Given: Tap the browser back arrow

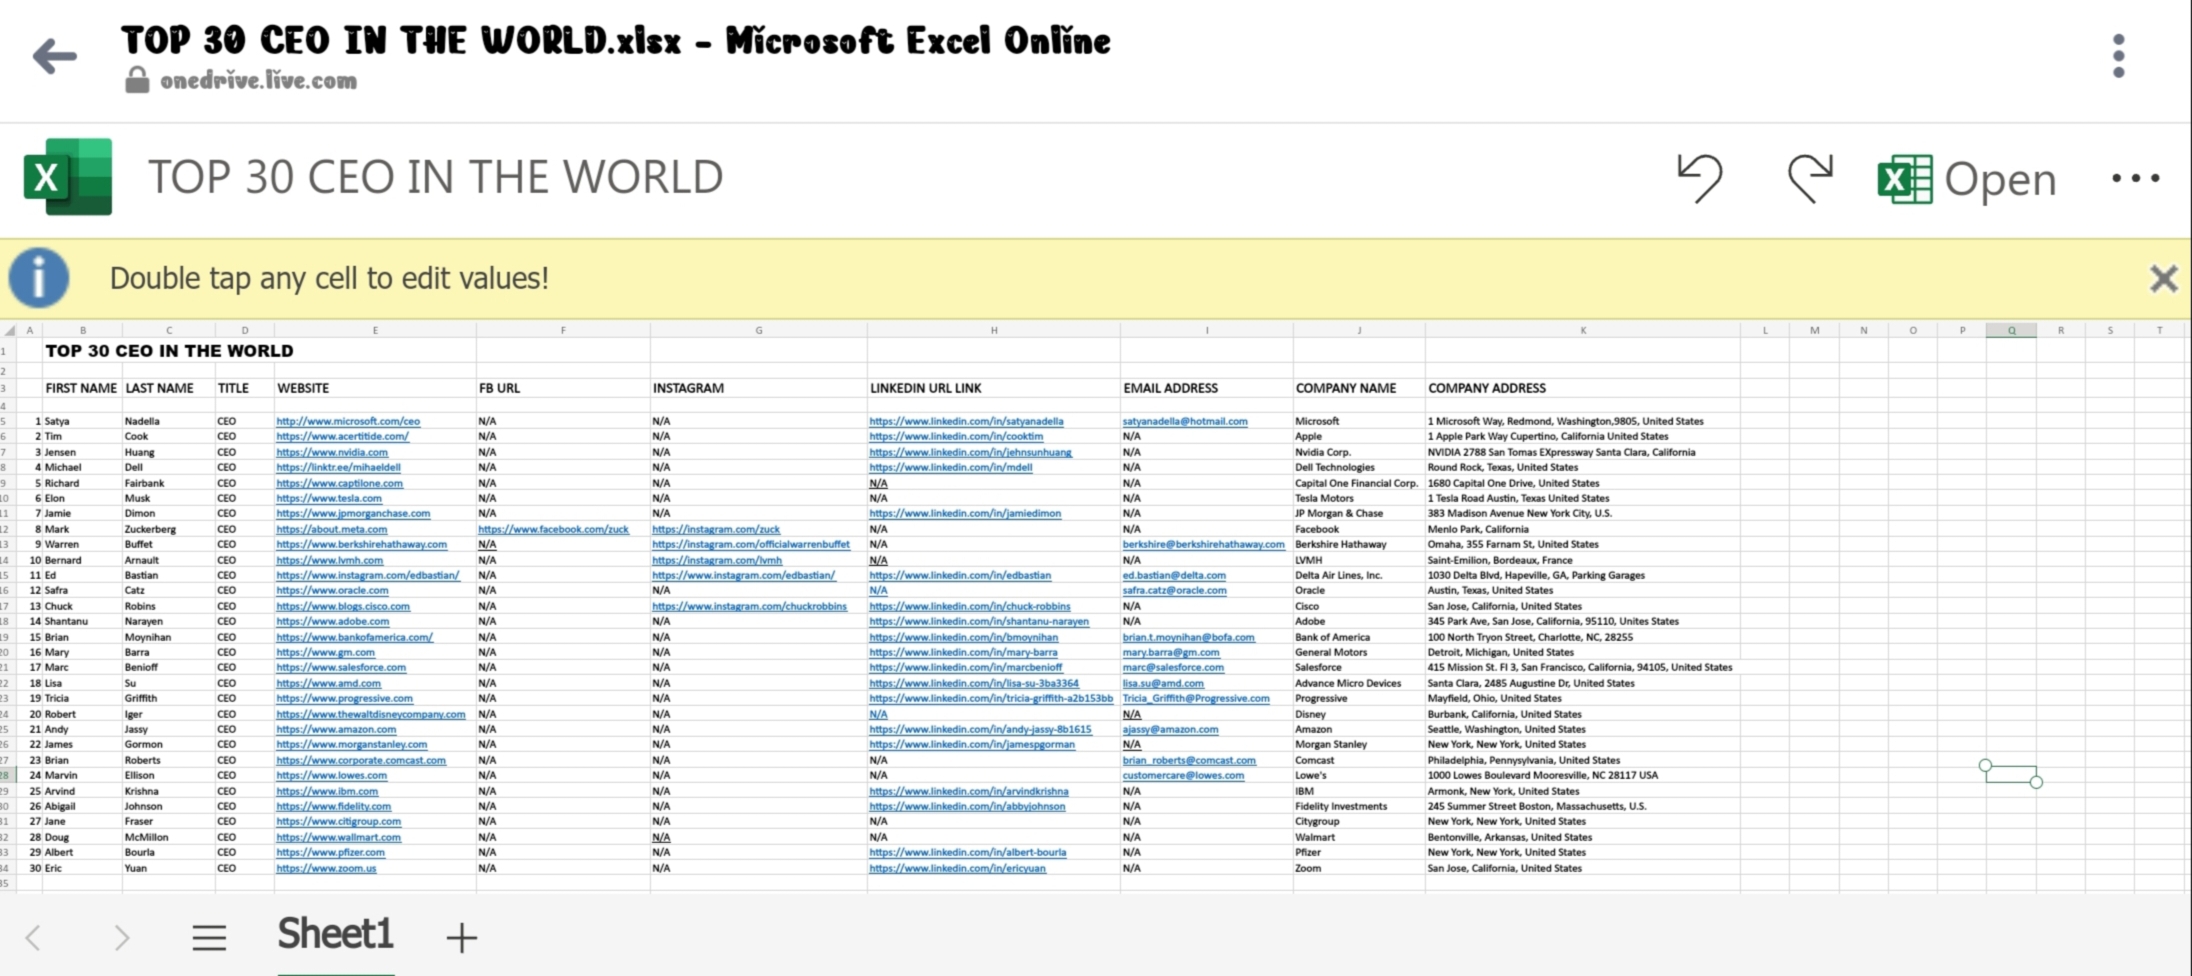Looking at the screenshot, I should [54, 56].
